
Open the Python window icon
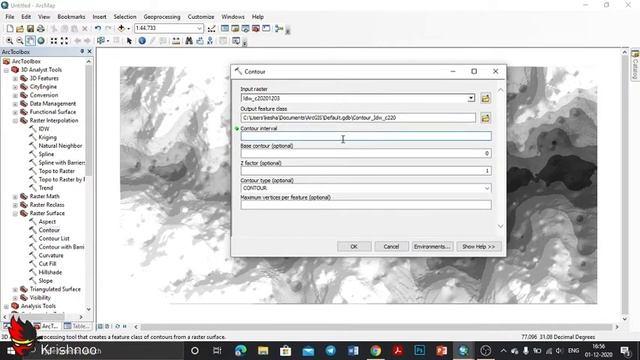pyautogui.click(x=266, y=29)
